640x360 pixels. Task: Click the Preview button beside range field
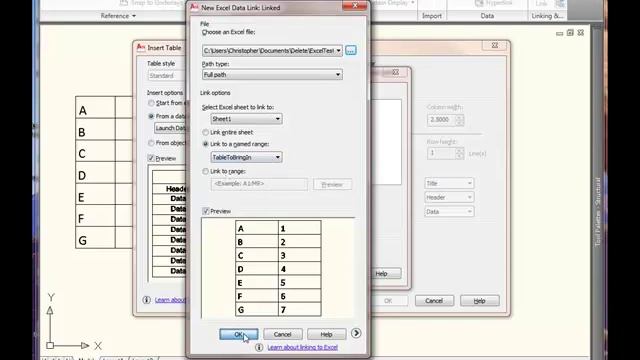(332, 184)
